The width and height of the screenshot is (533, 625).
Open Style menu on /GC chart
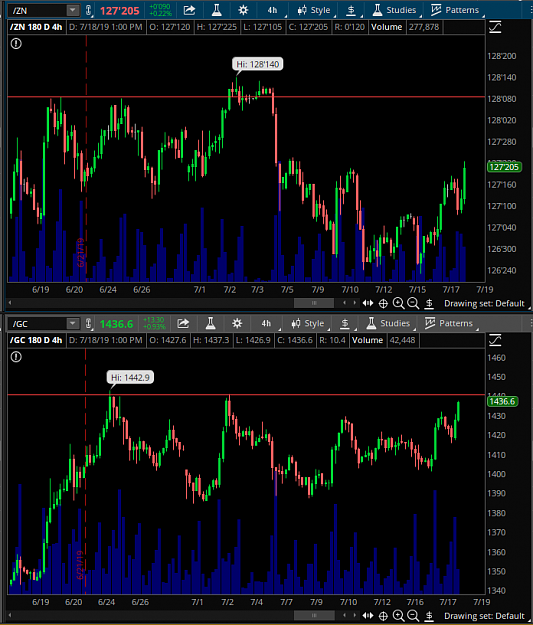coord(308,323)
